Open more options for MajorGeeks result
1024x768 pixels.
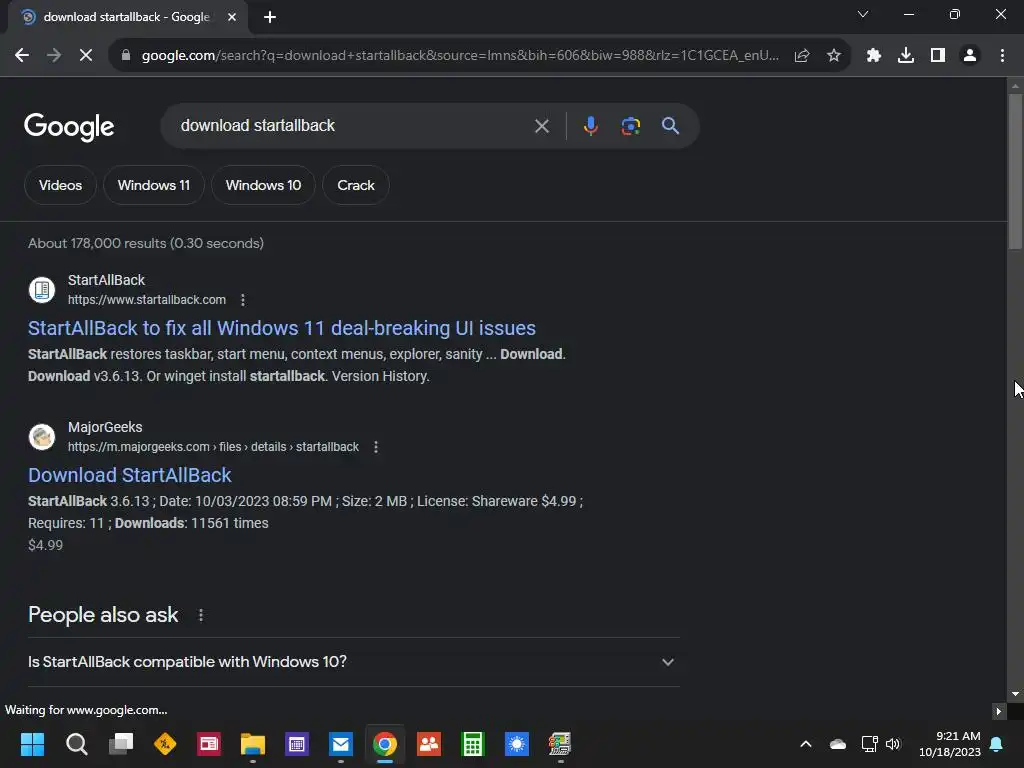tap(376, 447)
